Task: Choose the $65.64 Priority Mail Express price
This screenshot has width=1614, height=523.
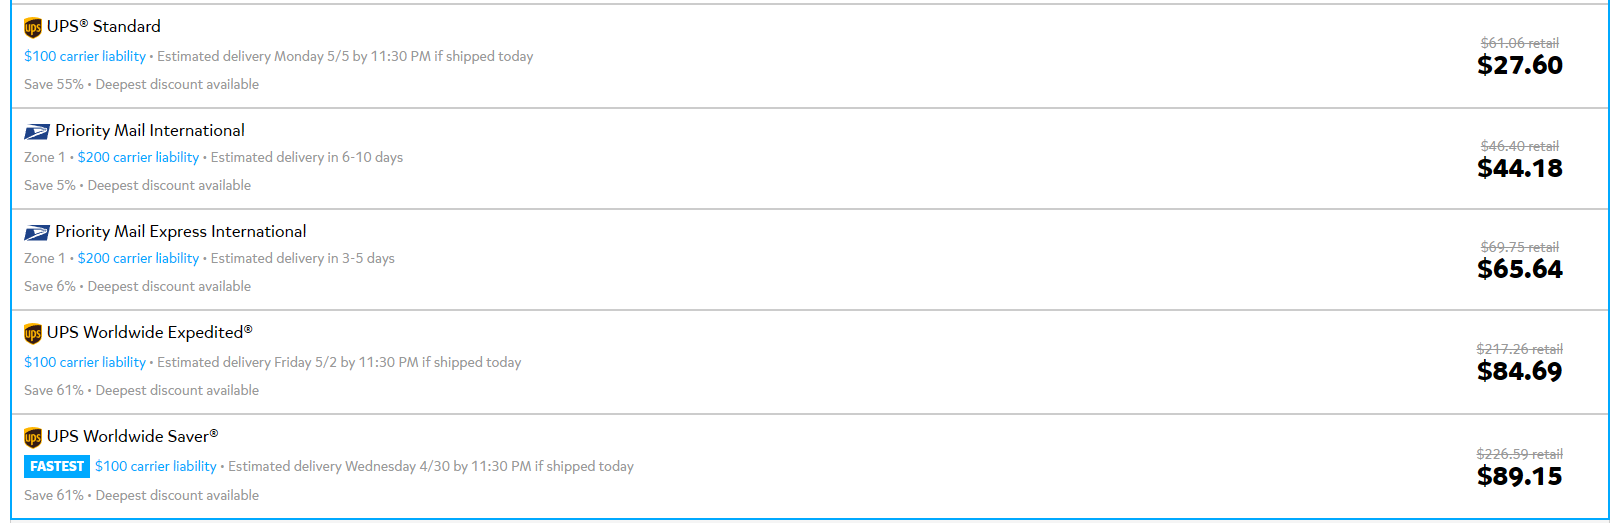Action: click(x=1520, y=269)
